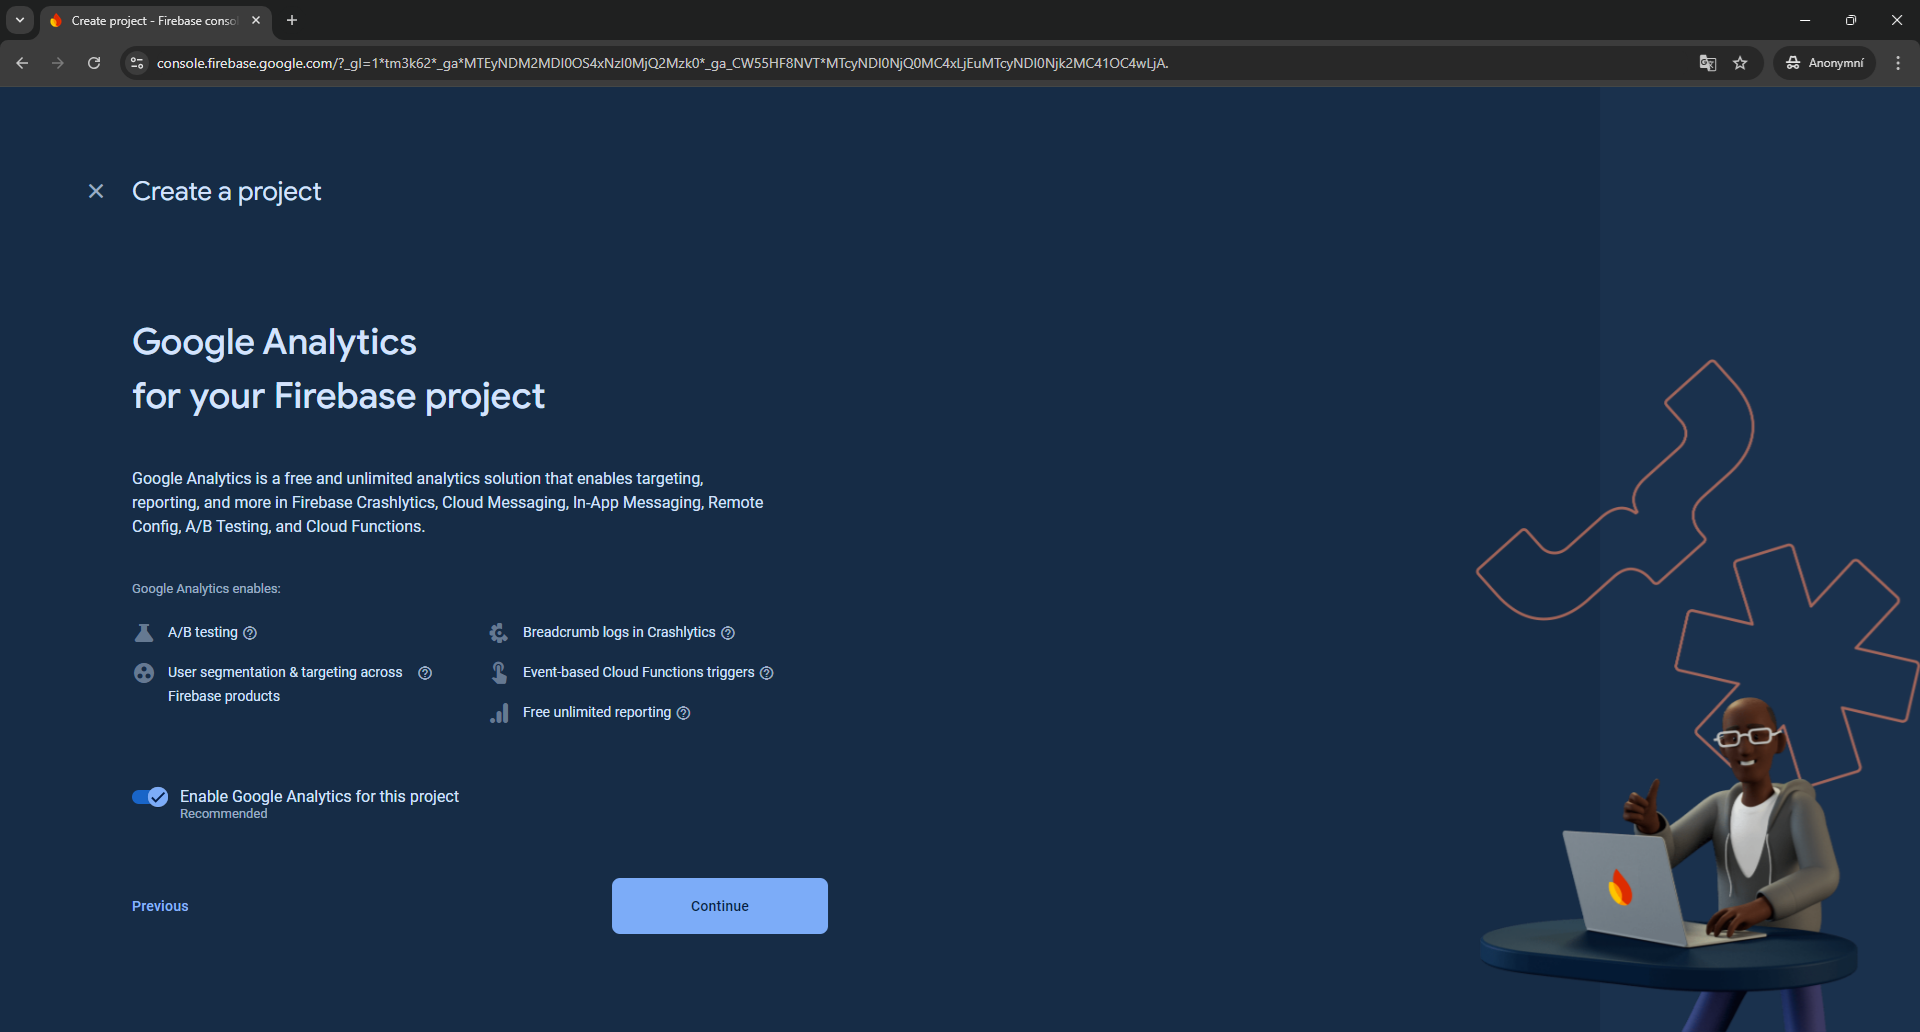
Task: Navigate back with the browser arrow
Action: pyautogui.click(x=22, y=63)
